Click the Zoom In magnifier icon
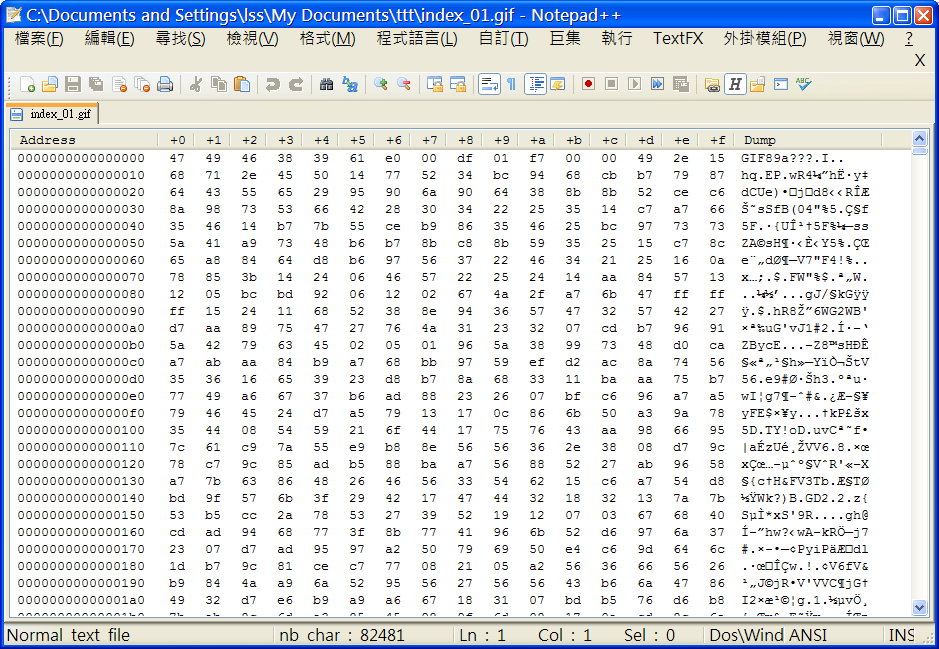This screenshot has width=939, height=649. point(380,84)
